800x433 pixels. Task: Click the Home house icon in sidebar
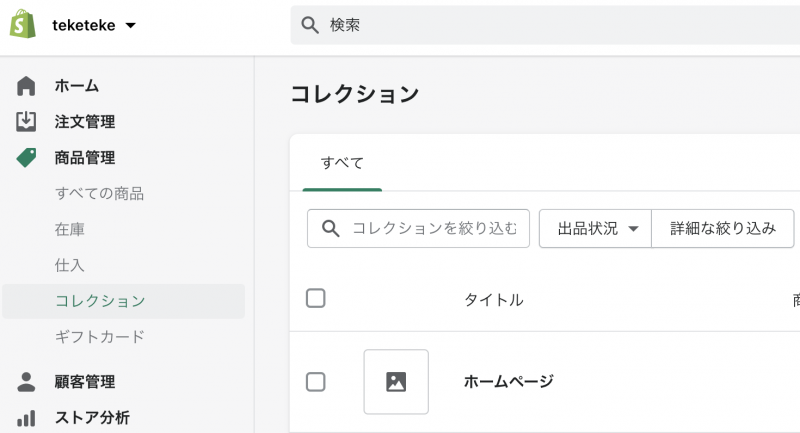27,86
